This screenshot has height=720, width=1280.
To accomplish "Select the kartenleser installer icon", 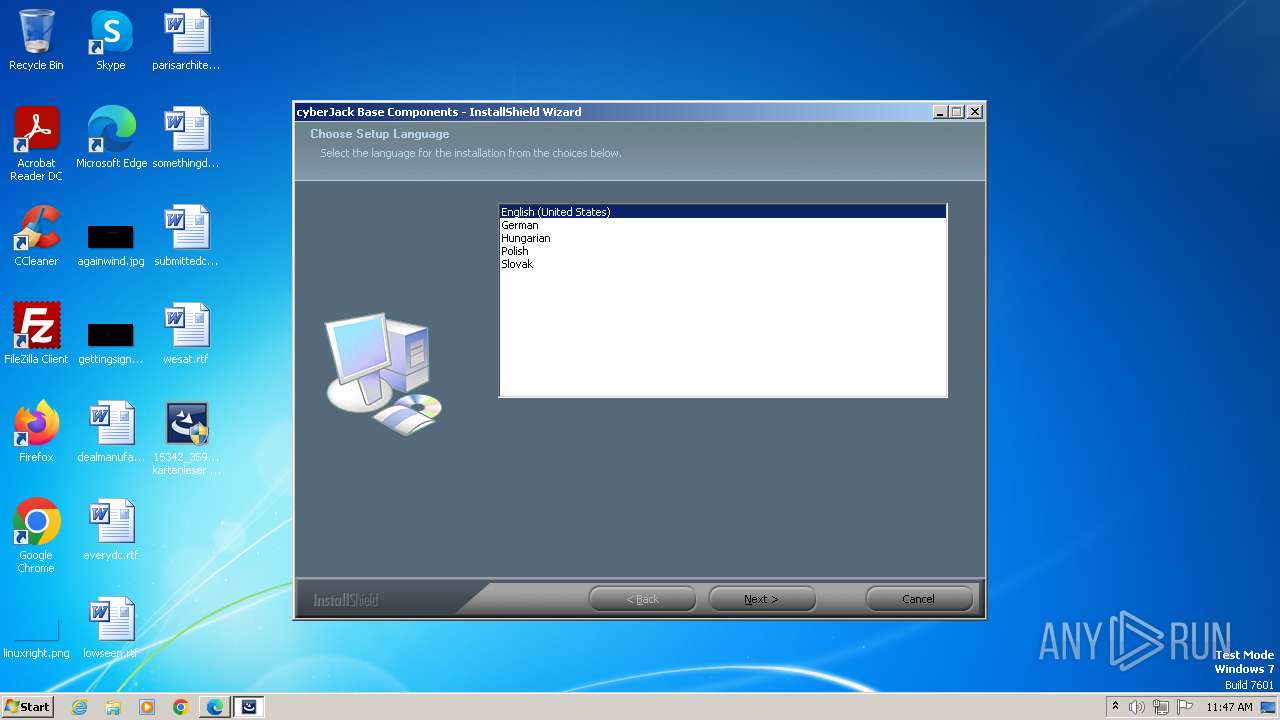I will tap(186, 438).
